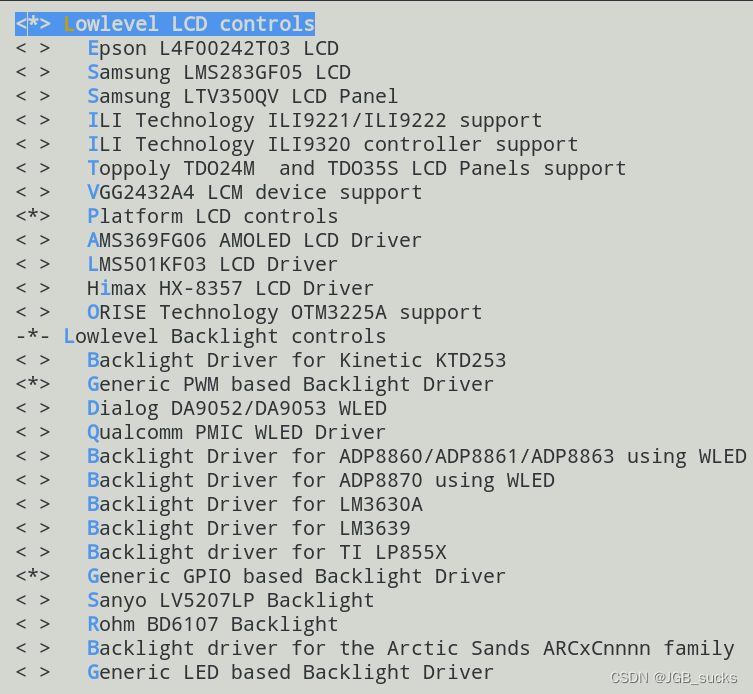Disable the Generic PWM based Backlight Driver checkbox
The height and width of the screenshot is (694, 753).
point(33,384)
